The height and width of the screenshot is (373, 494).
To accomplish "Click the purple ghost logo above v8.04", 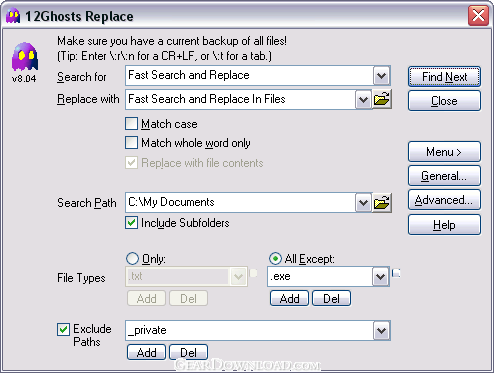I will tap(25, 57).
